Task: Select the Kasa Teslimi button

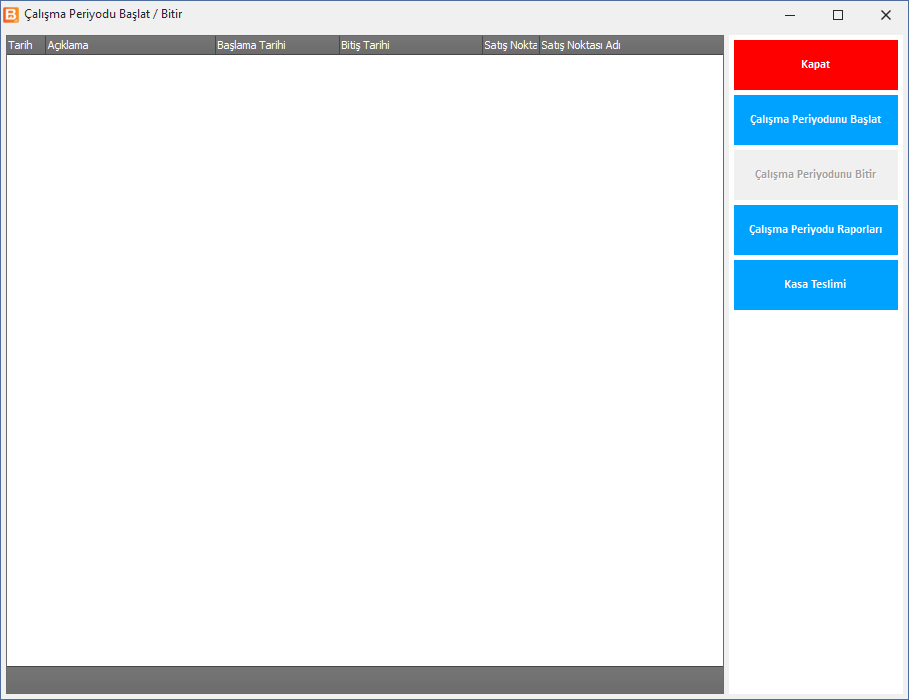Action: (x=816, y=285)
